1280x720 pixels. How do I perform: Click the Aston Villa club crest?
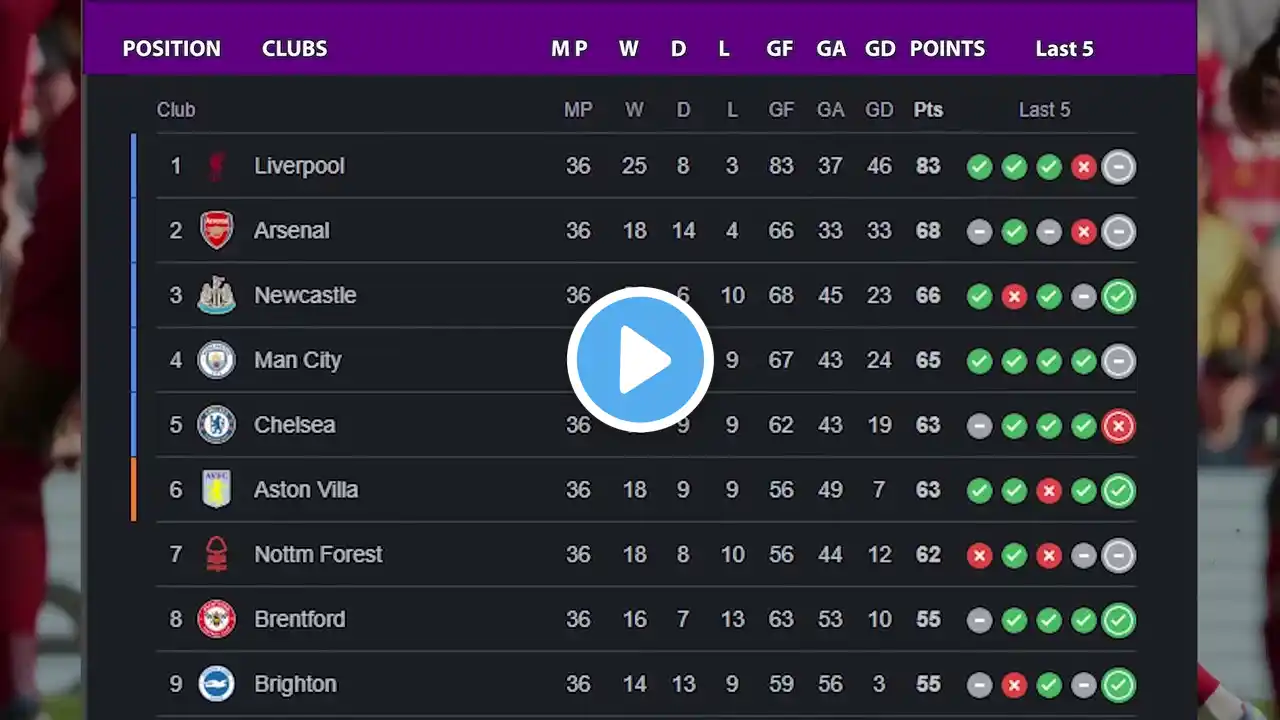coord(216,489)
